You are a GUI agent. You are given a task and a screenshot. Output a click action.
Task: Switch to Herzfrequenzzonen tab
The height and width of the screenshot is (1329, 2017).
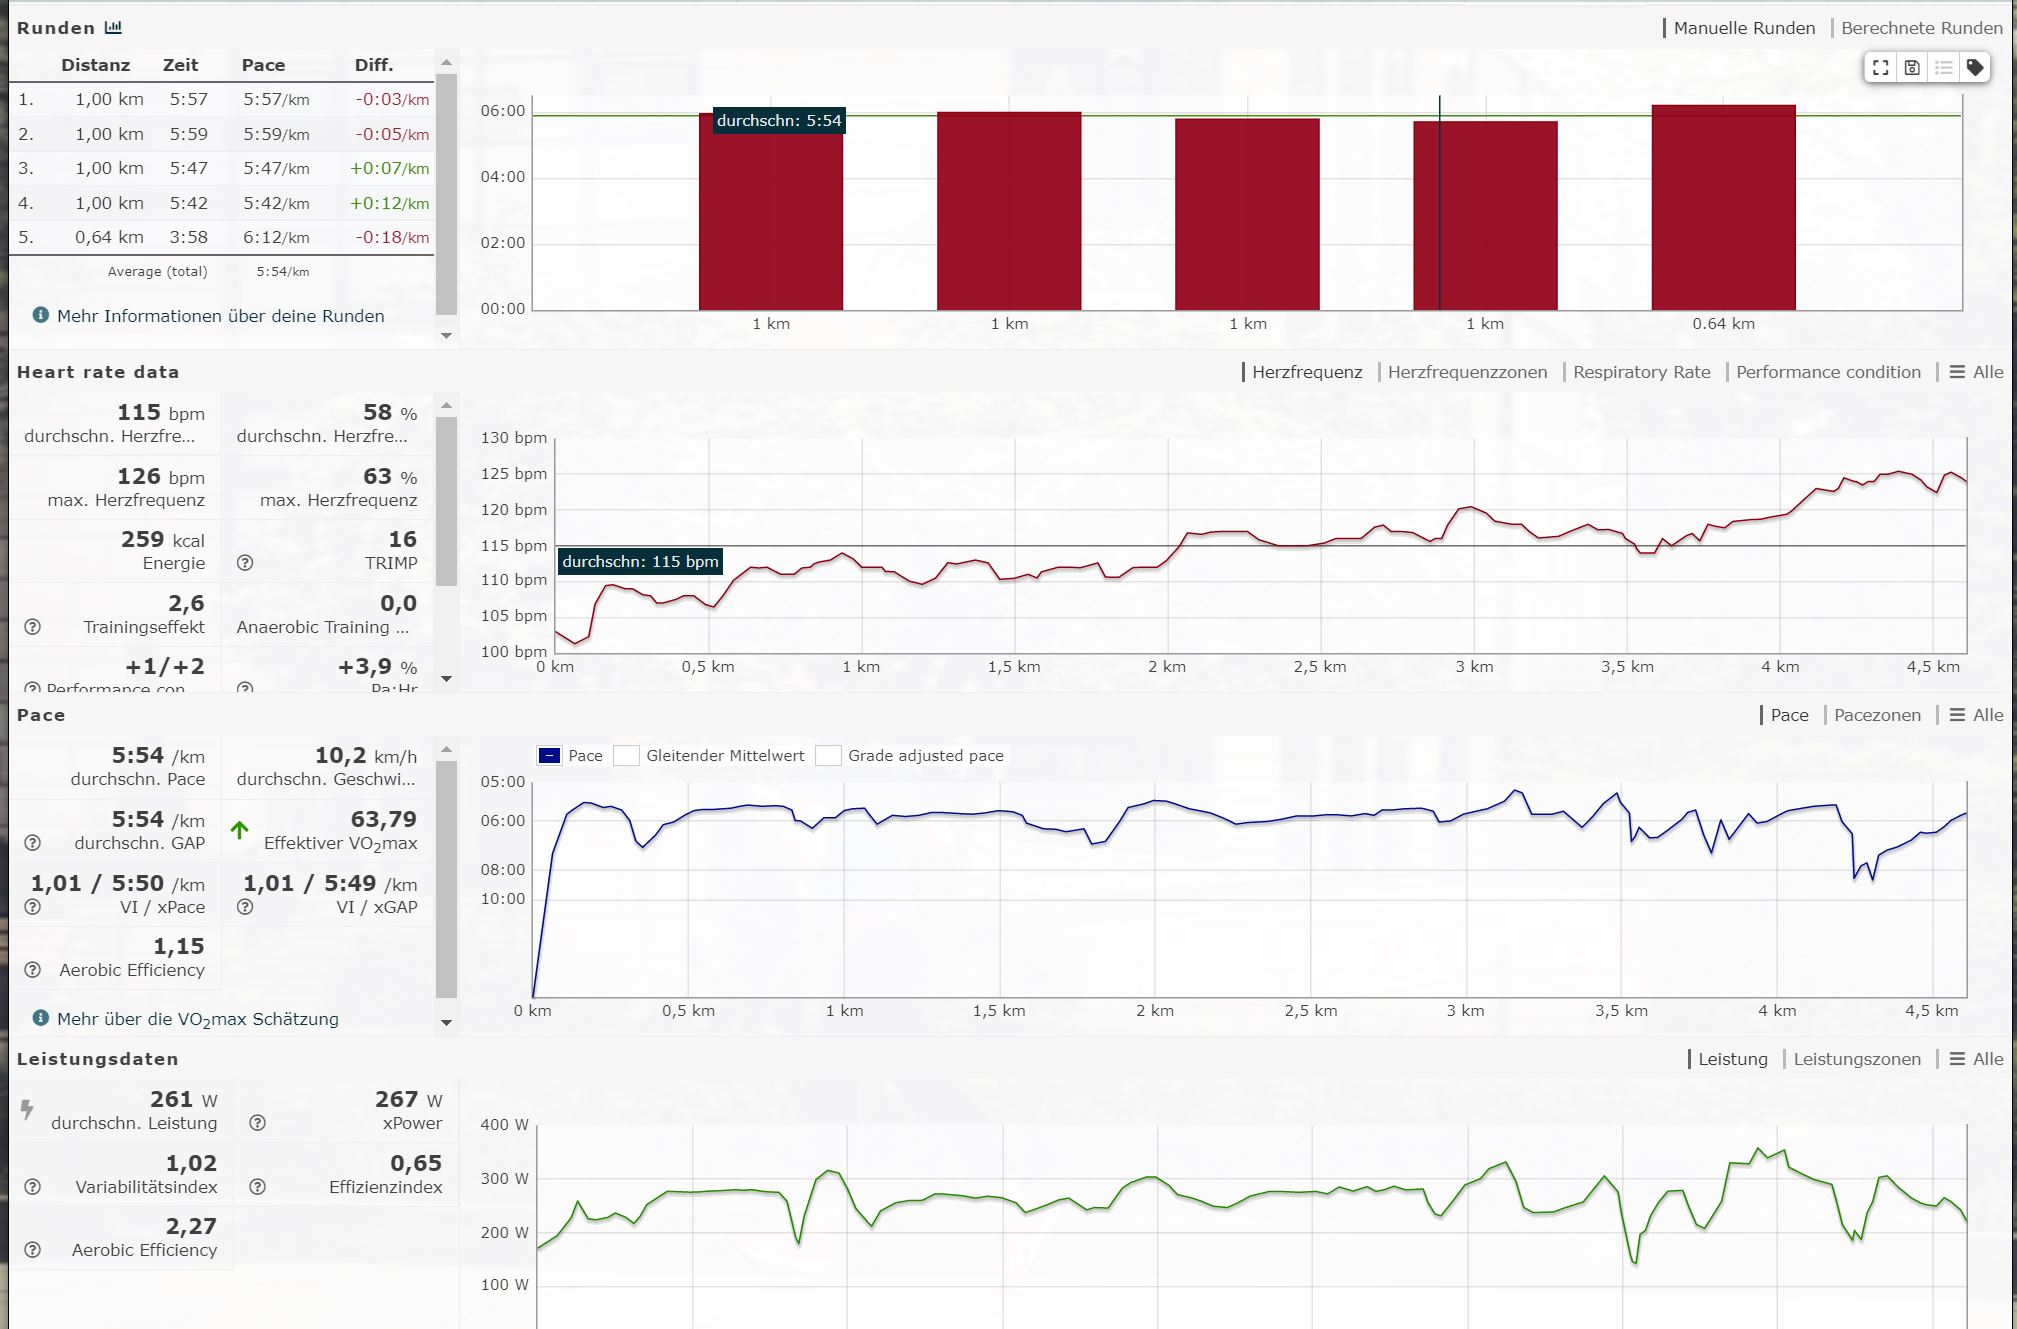[1466, 372]
